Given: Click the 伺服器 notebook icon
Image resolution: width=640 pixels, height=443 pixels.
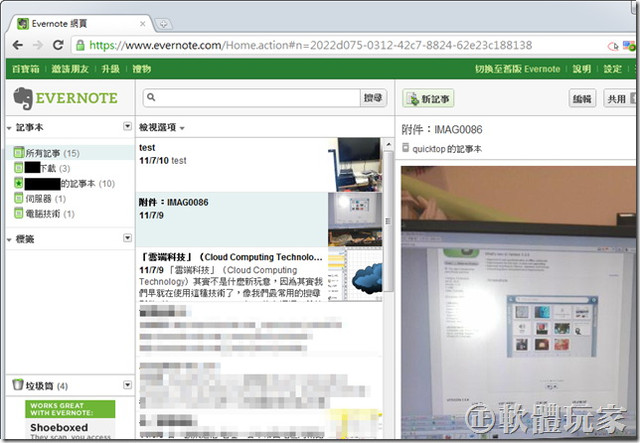Looking at the screenshot, I should tap(18, 198).
